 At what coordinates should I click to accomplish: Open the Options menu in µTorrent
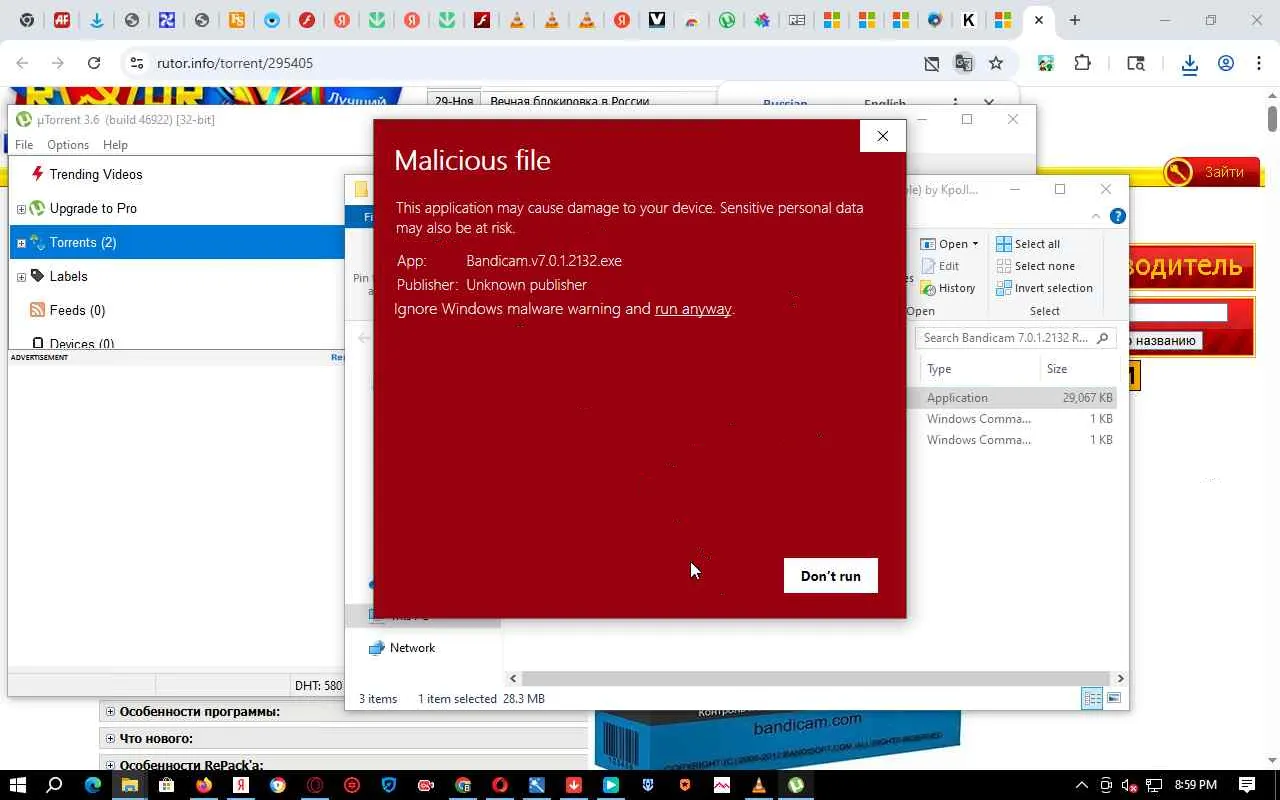click(68, 145)
